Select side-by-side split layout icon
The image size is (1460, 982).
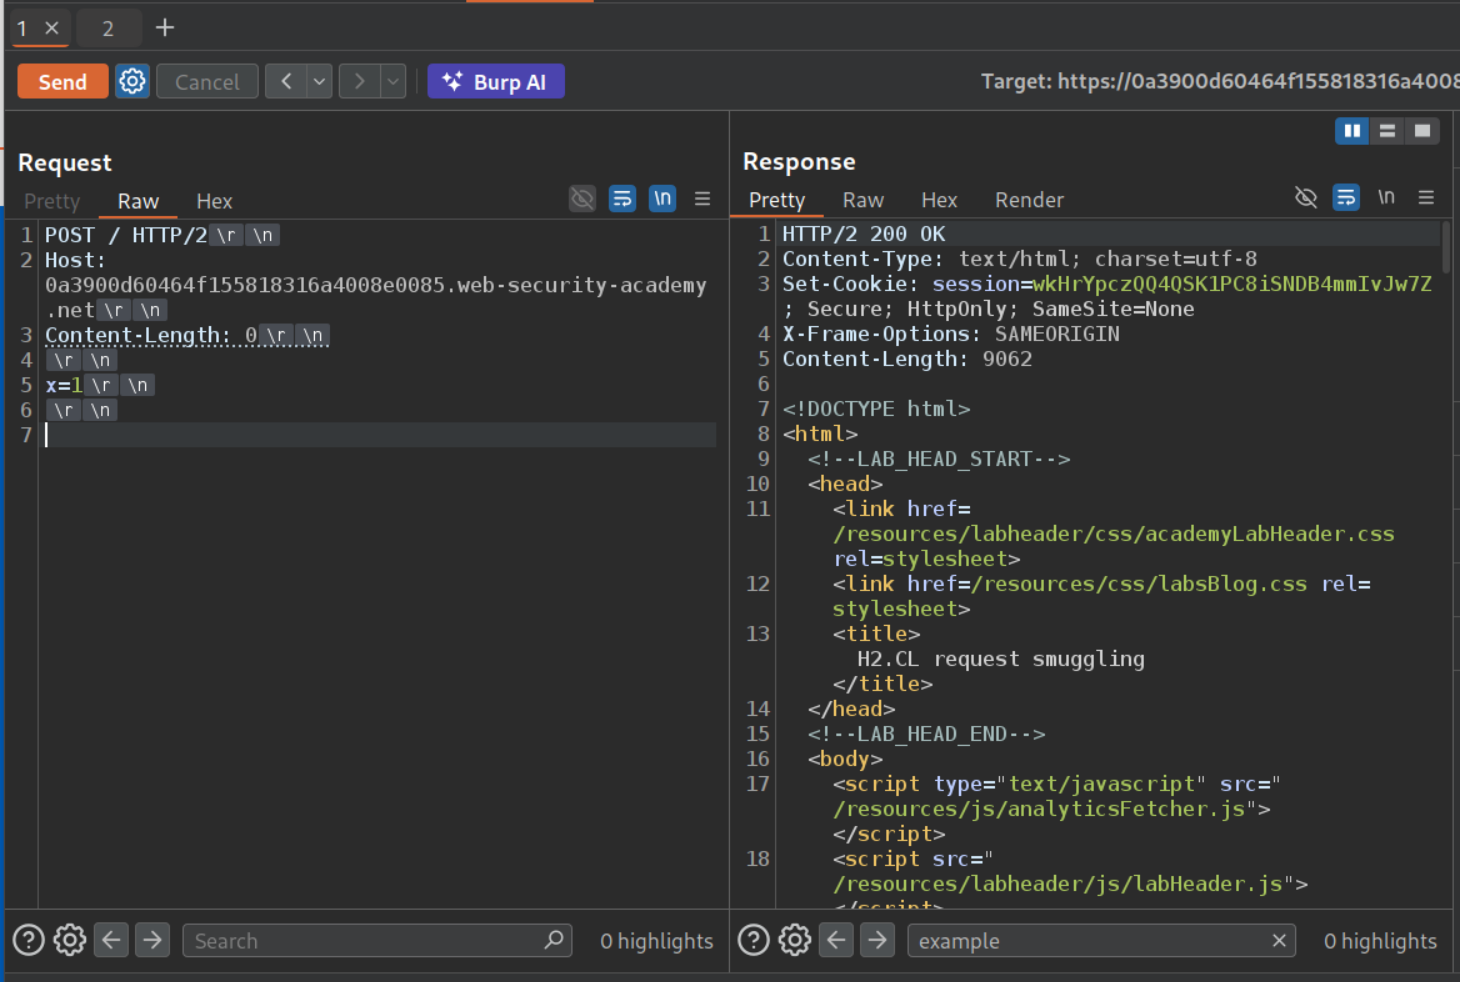tap(1352, 131)
